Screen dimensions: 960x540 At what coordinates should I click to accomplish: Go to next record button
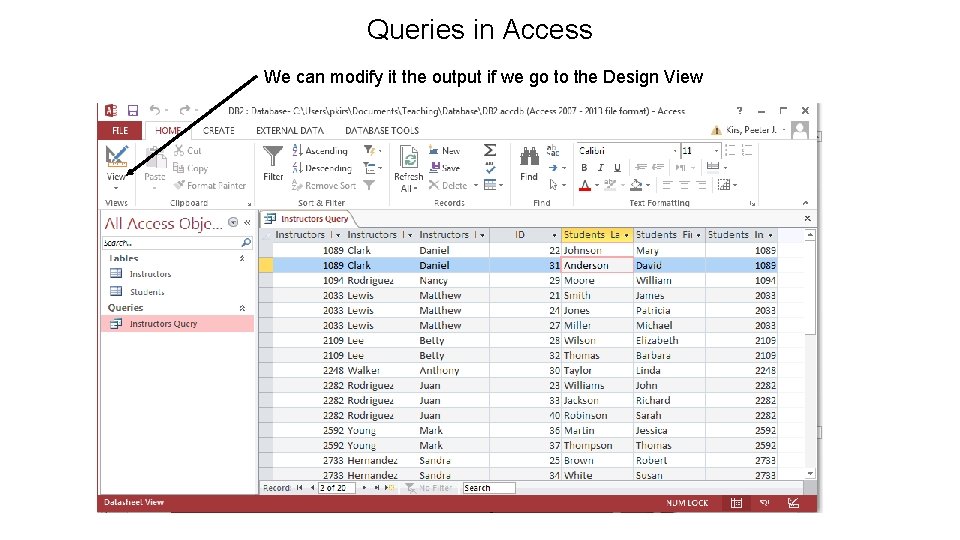coord(364,488)
